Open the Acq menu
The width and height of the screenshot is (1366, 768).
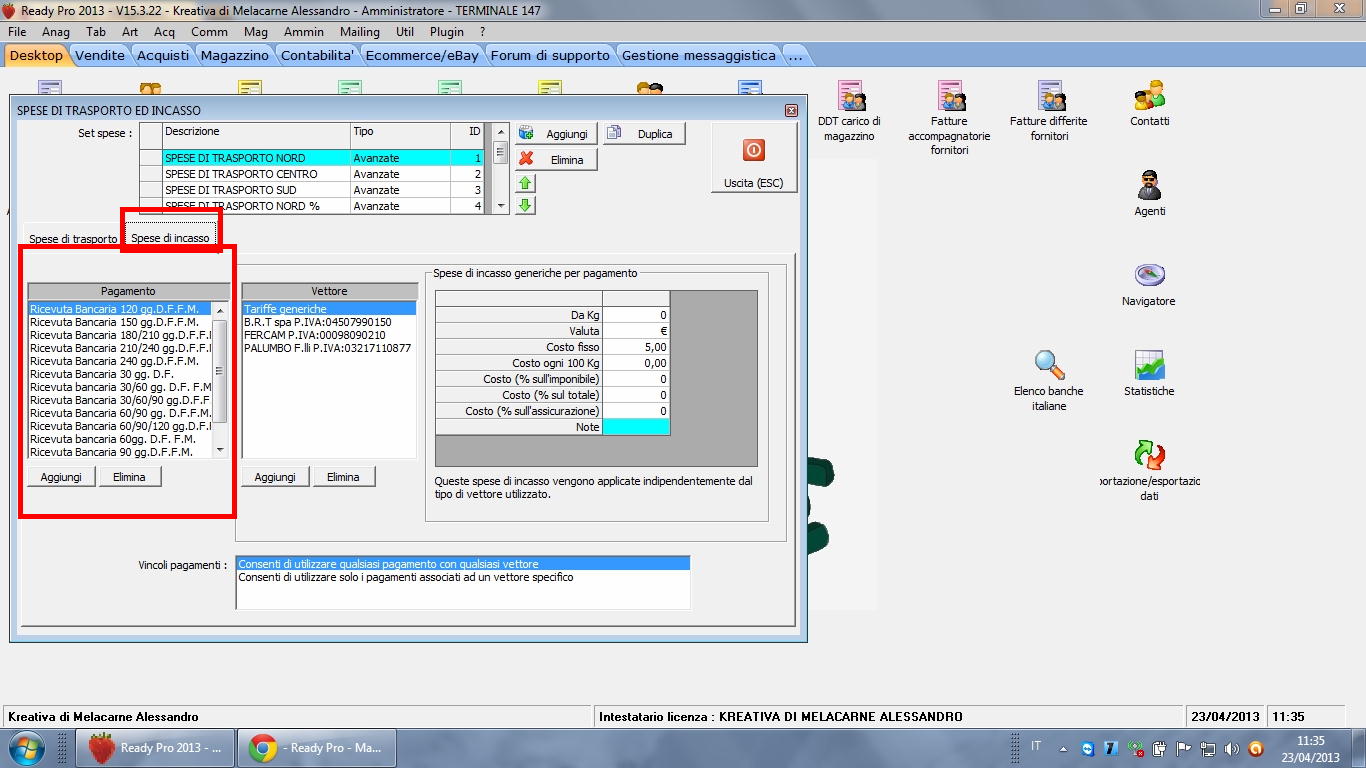tap(164, 32)
